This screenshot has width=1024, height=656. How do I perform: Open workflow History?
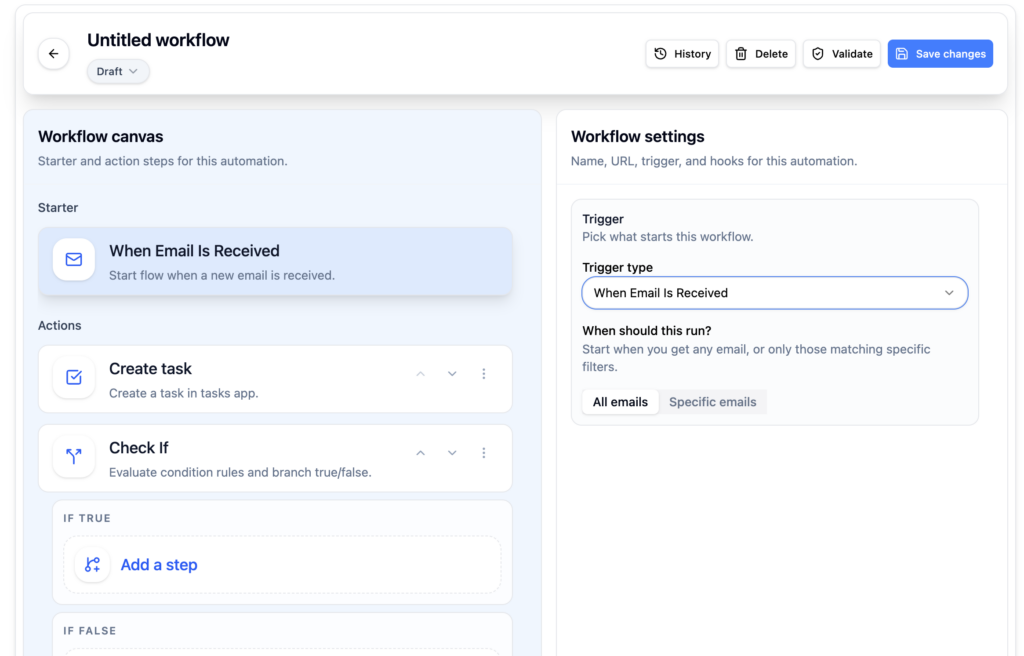point(682,54)
